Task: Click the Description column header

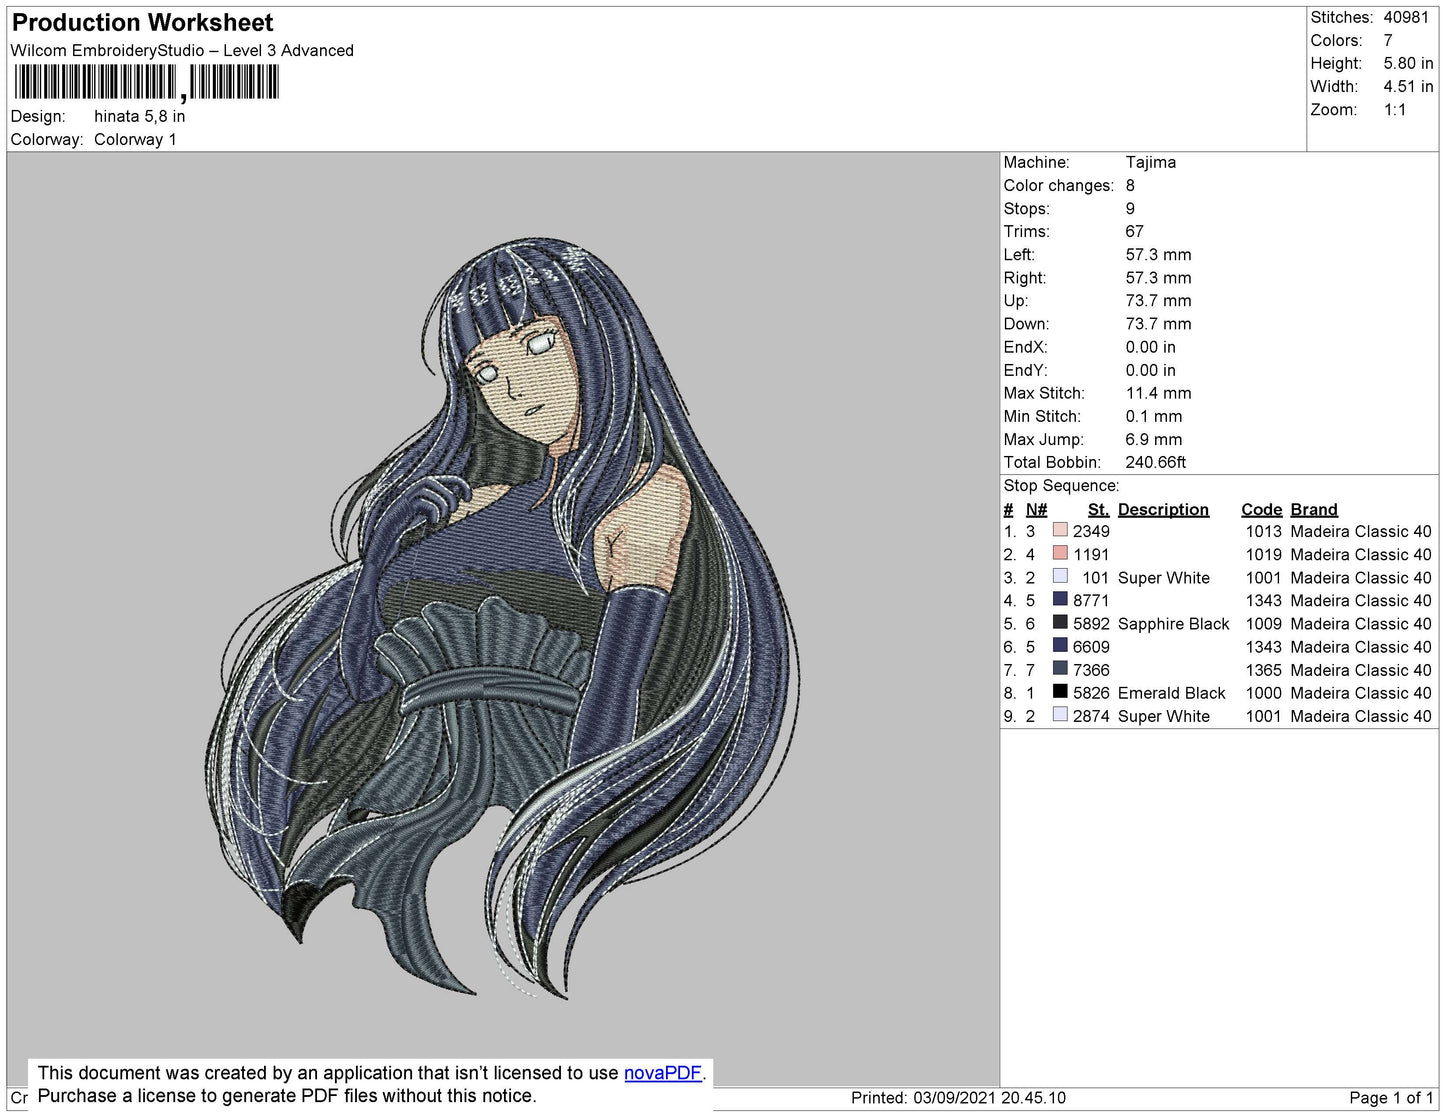Action: point(1163,509)
